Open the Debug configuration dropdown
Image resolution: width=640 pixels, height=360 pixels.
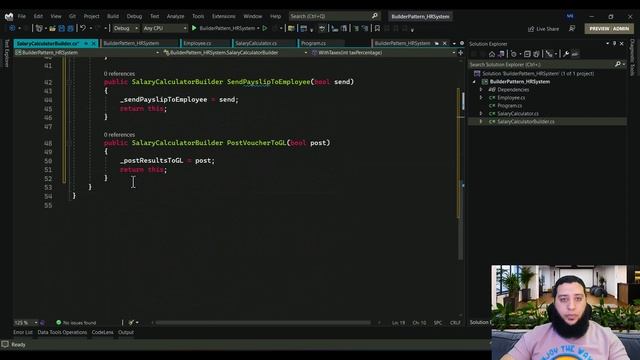[x=125, y=29]
